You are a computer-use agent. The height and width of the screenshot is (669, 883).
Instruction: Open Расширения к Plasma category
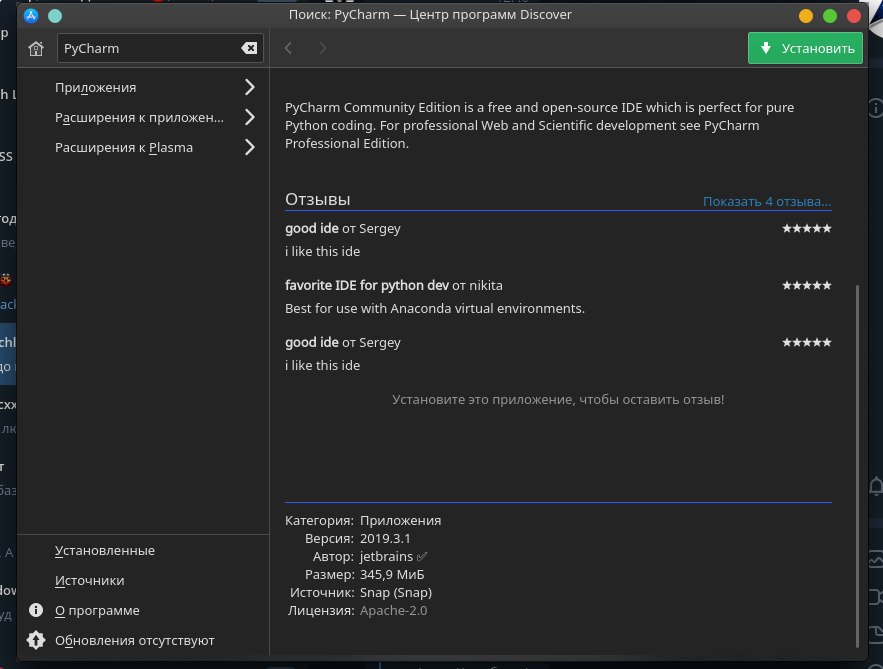pos(144,148)
